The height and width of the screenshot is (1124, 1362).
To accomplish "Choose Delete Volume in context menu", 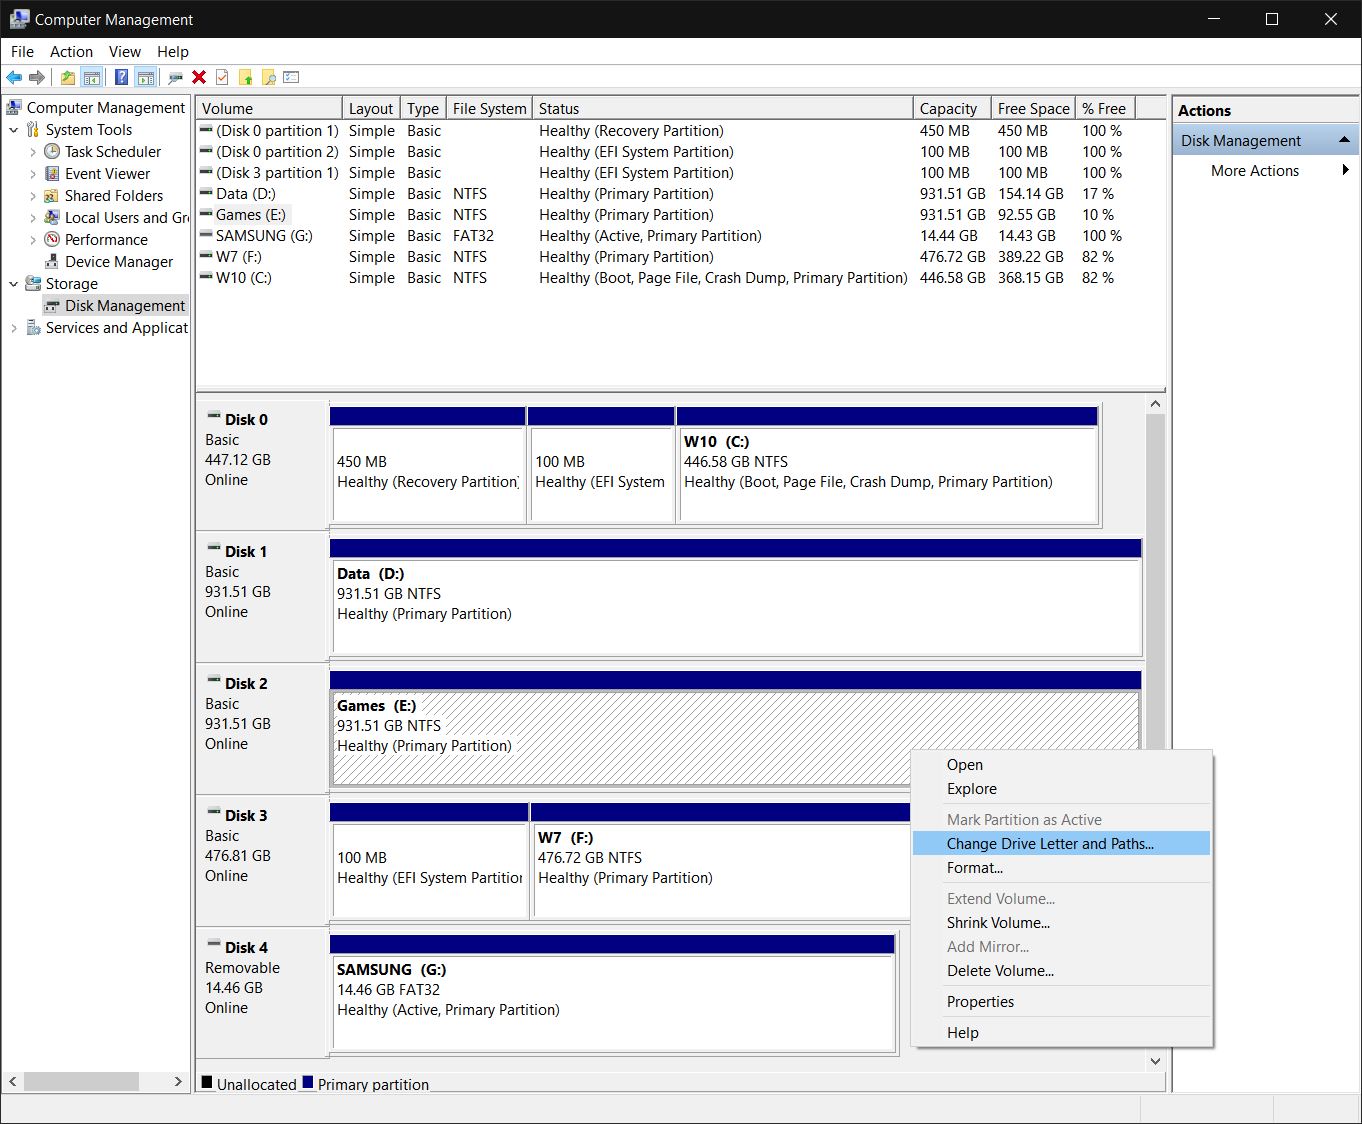I will [1062, 971].
